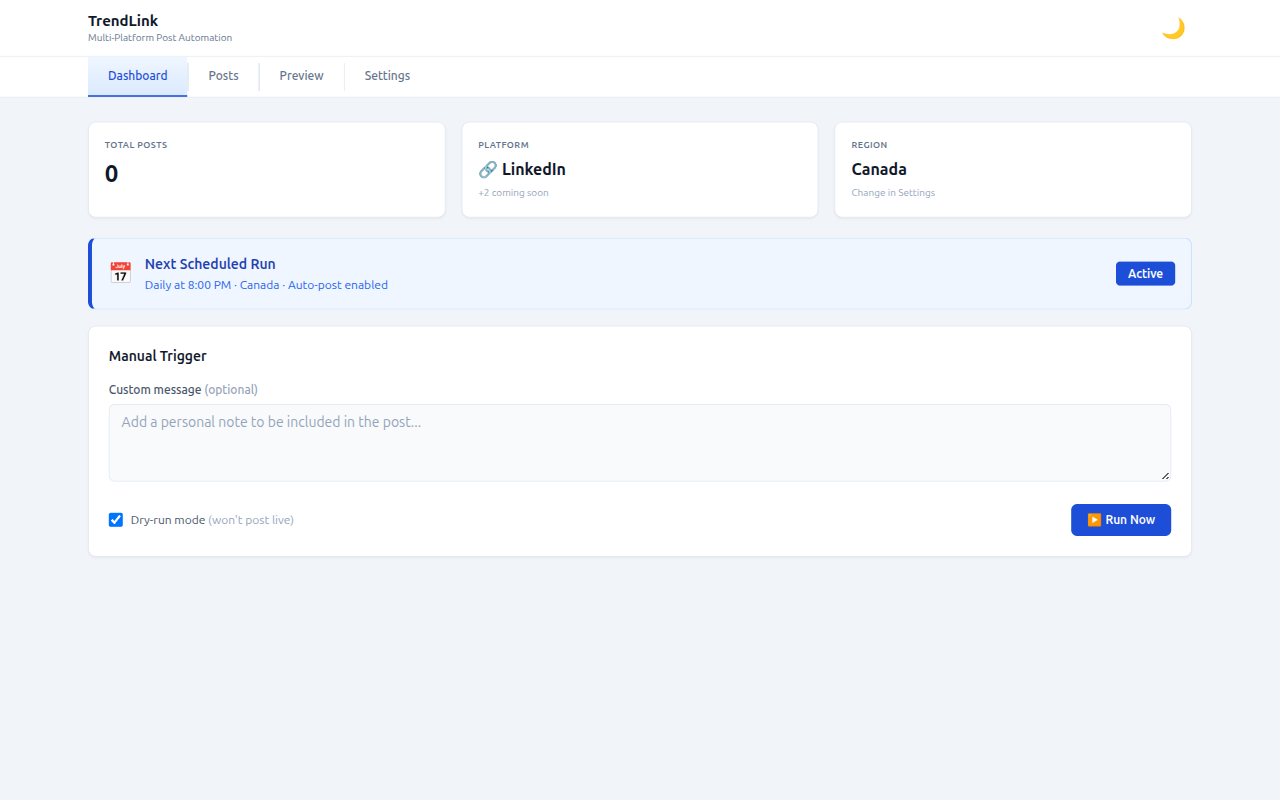Uncheck the Dry-run mode checkbox
This screenshot has height=800, width=1280.
click(x=116, y=520)
